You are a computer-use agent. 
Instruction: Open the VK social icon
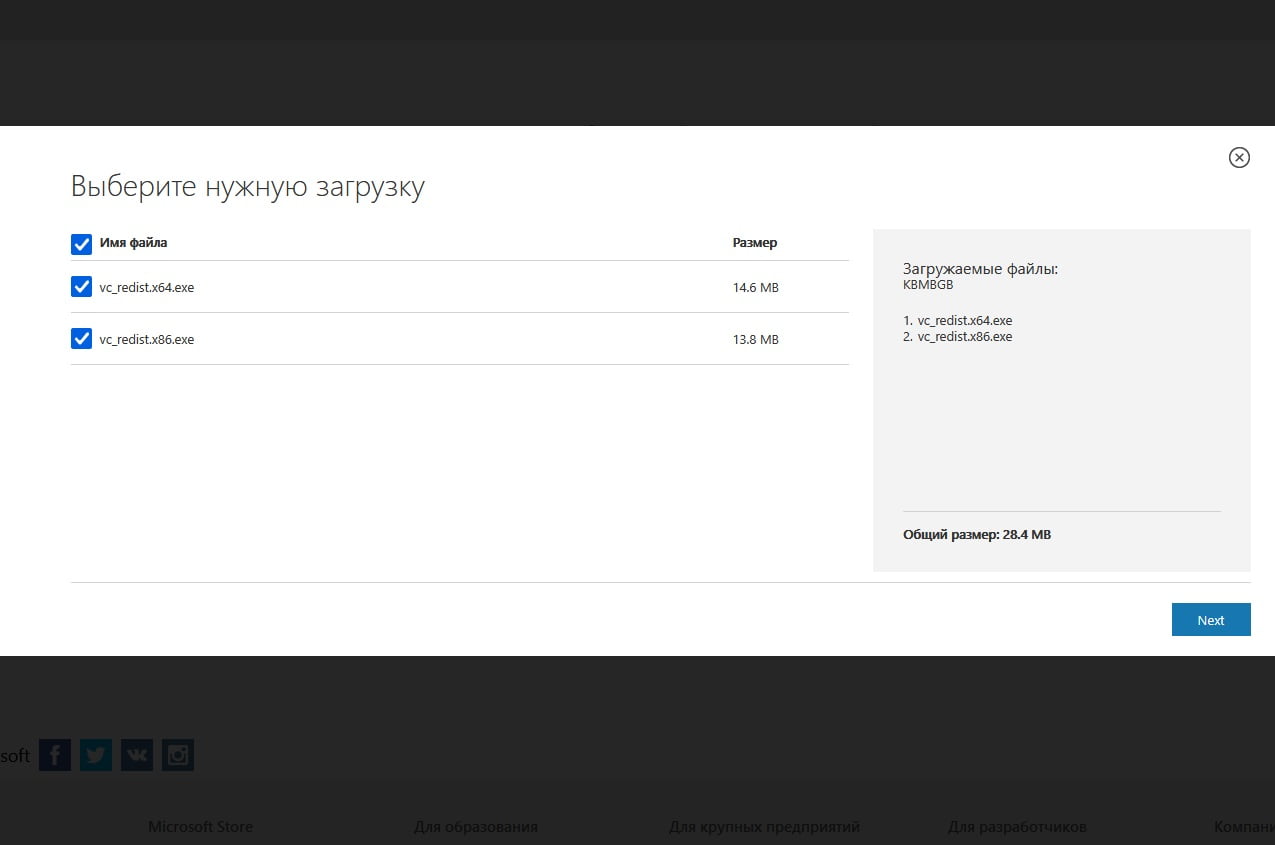[x=137, y=755]
